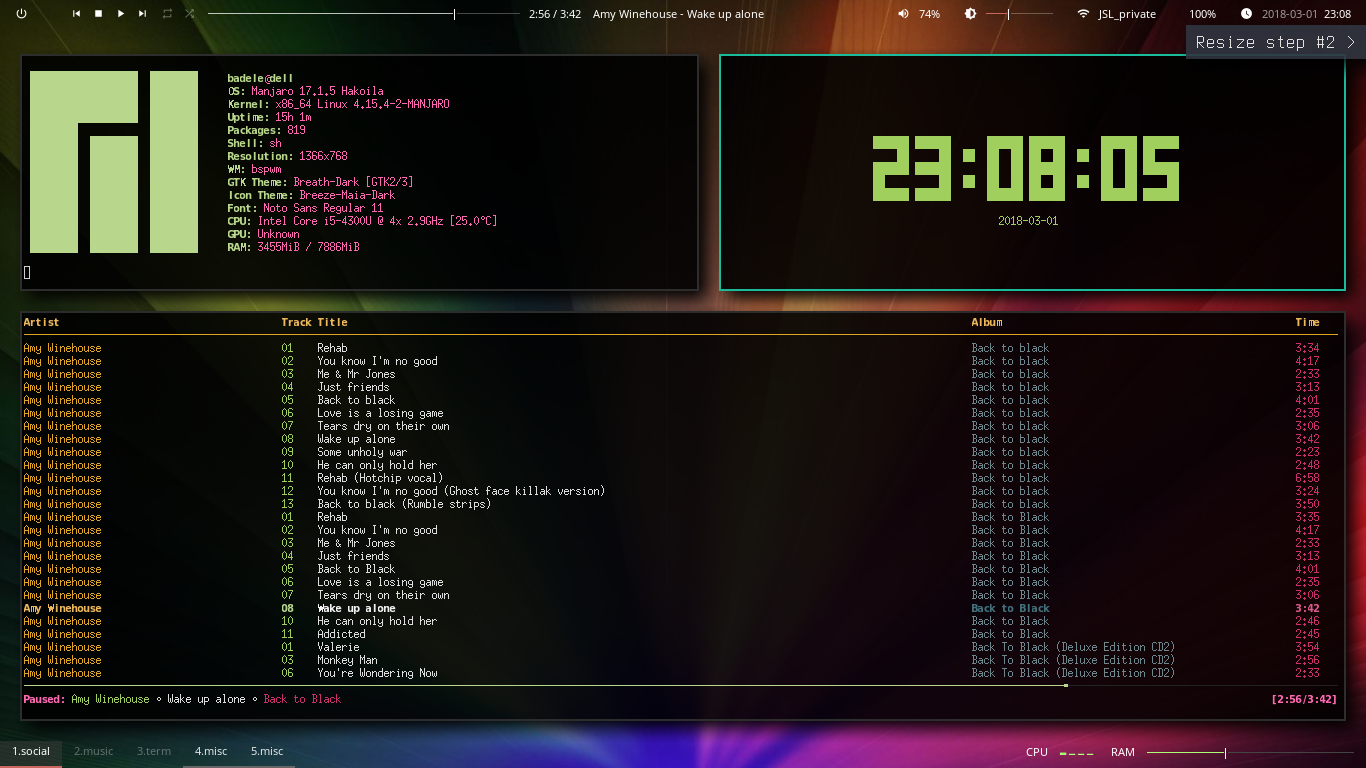Toggle shuffle mode in top bar
The image size is (1366, 768).
coord(190,14)
